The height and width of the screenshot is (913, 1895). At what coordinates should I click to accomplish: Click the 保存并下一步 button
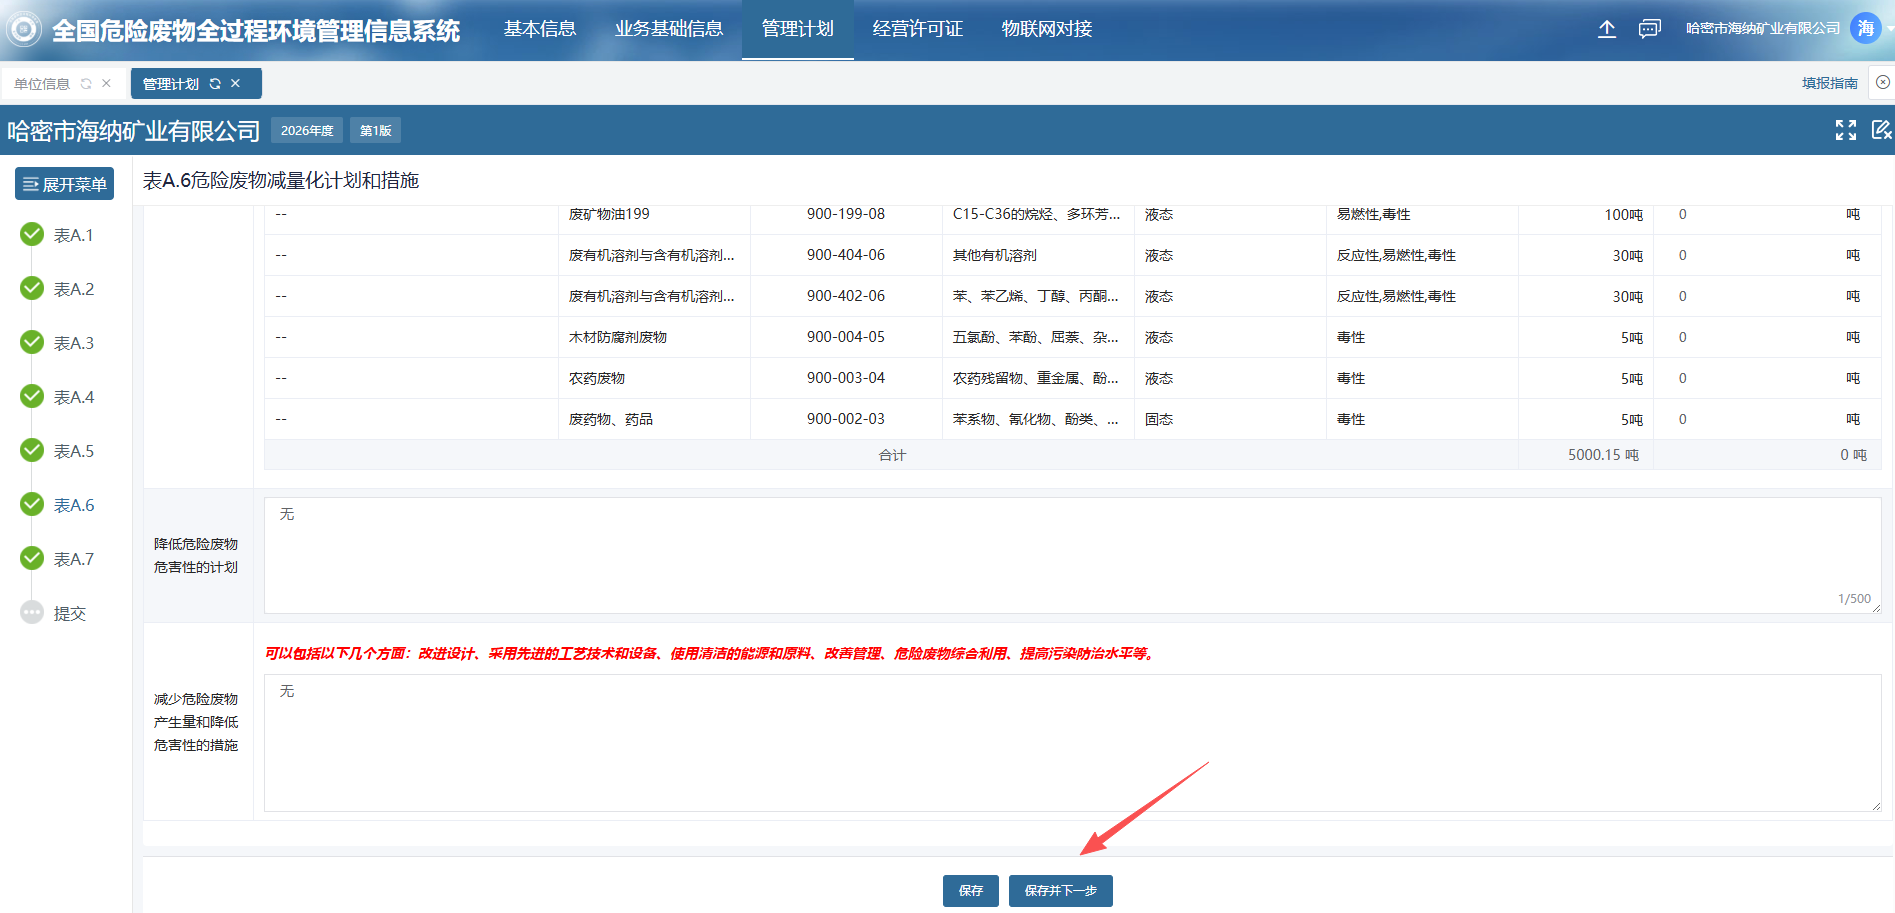1060,890
